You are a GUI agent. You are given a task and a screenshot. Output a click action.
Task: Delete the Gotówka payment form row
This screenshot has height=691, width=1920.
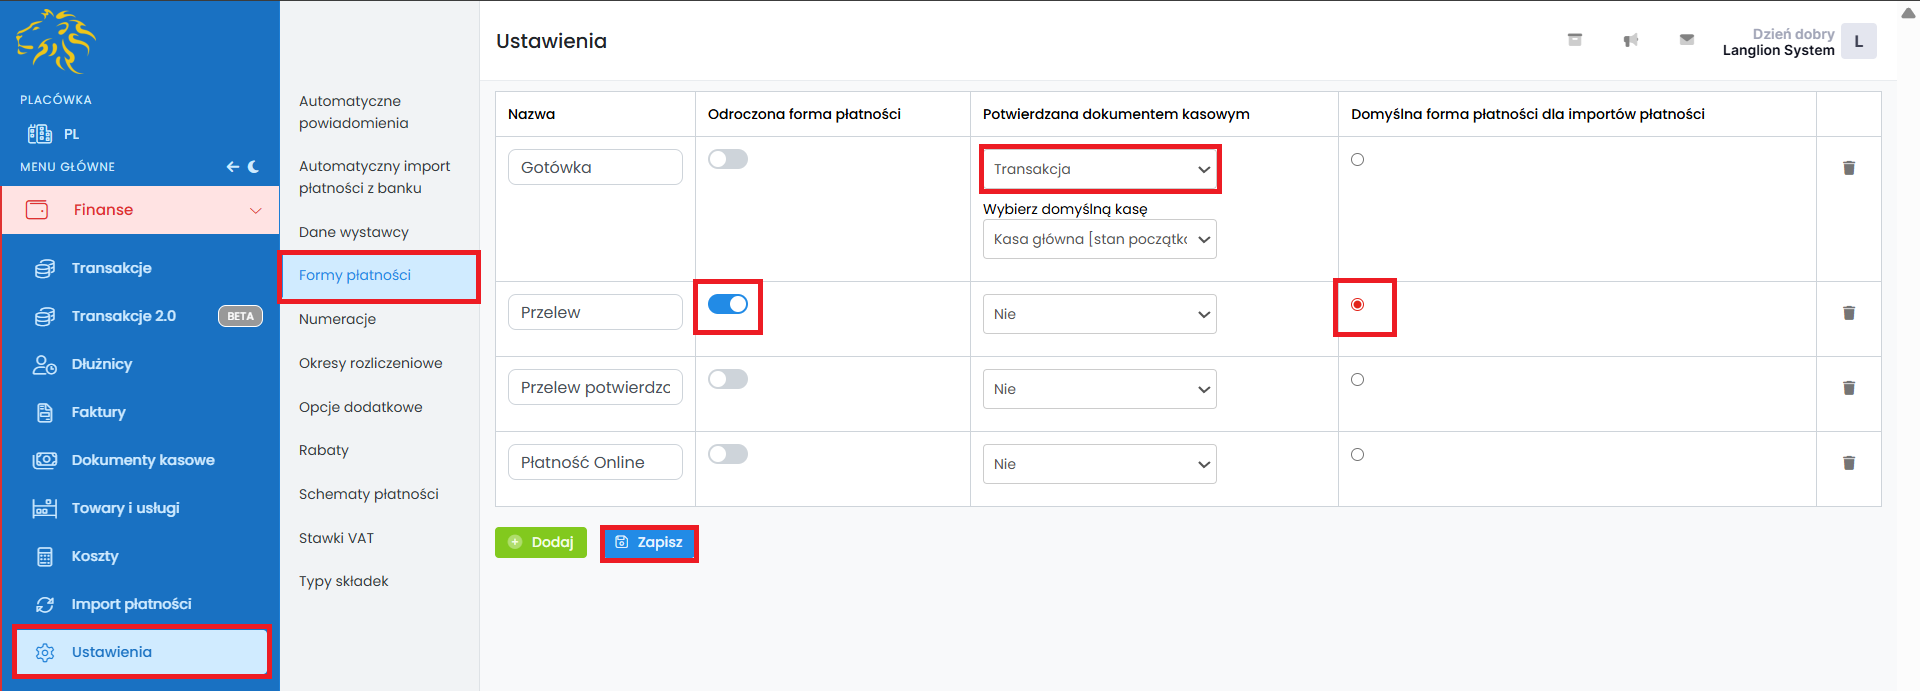coord(1848,168)
